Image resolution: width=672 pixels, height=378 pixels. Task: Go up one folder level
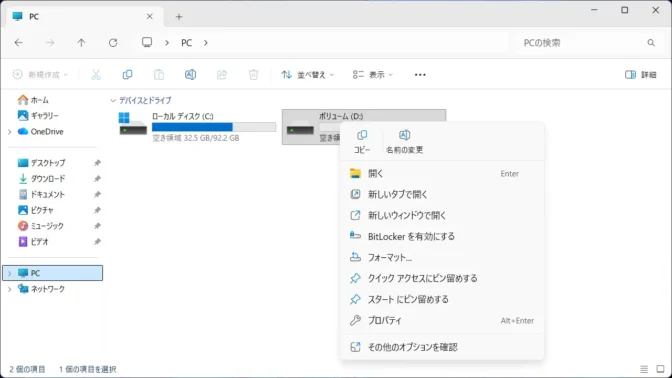click(81, 42)
